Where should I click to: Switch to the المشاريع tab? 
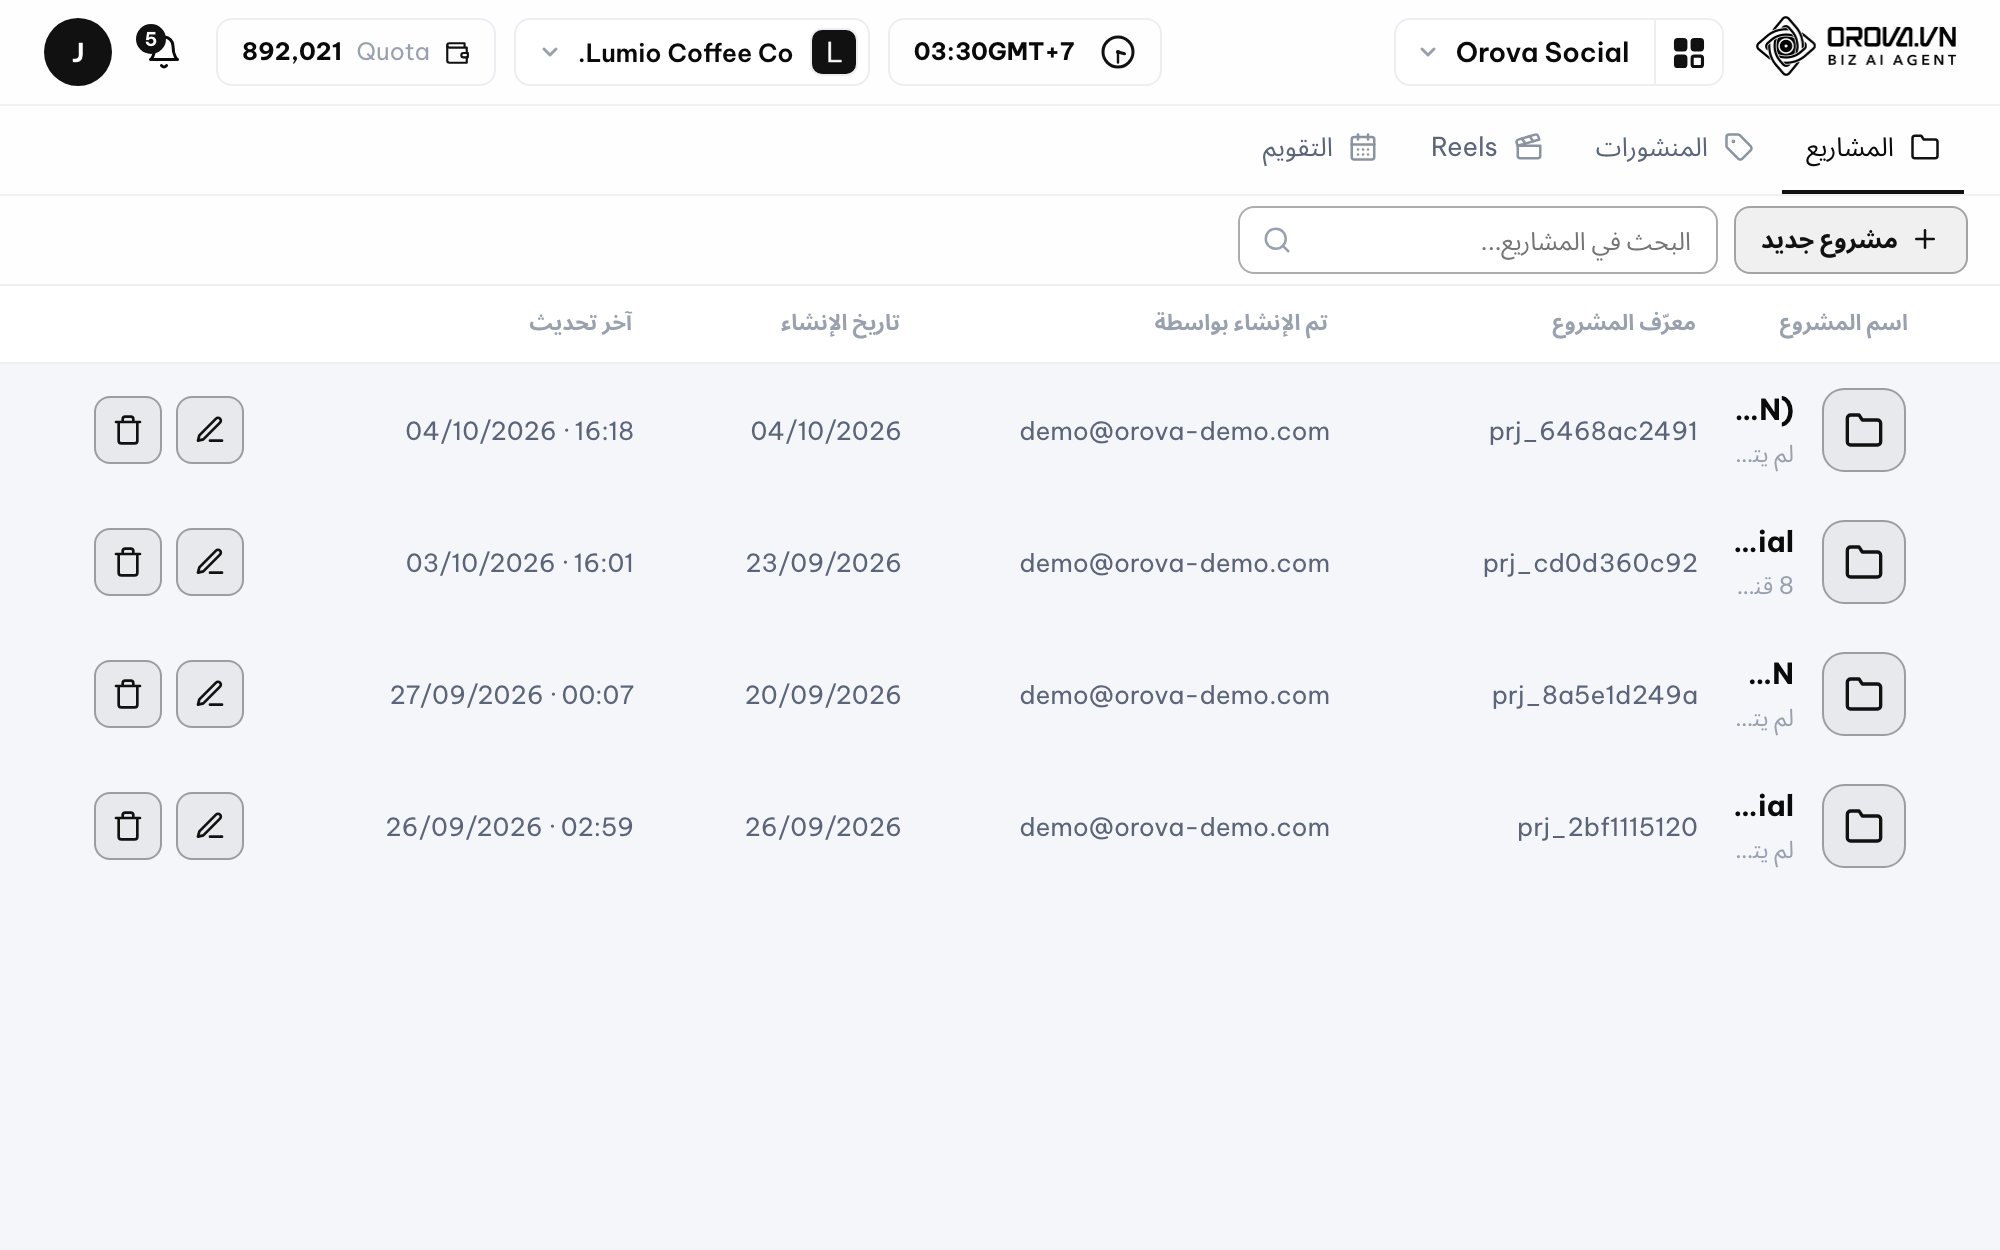[x=1872, y=148]
